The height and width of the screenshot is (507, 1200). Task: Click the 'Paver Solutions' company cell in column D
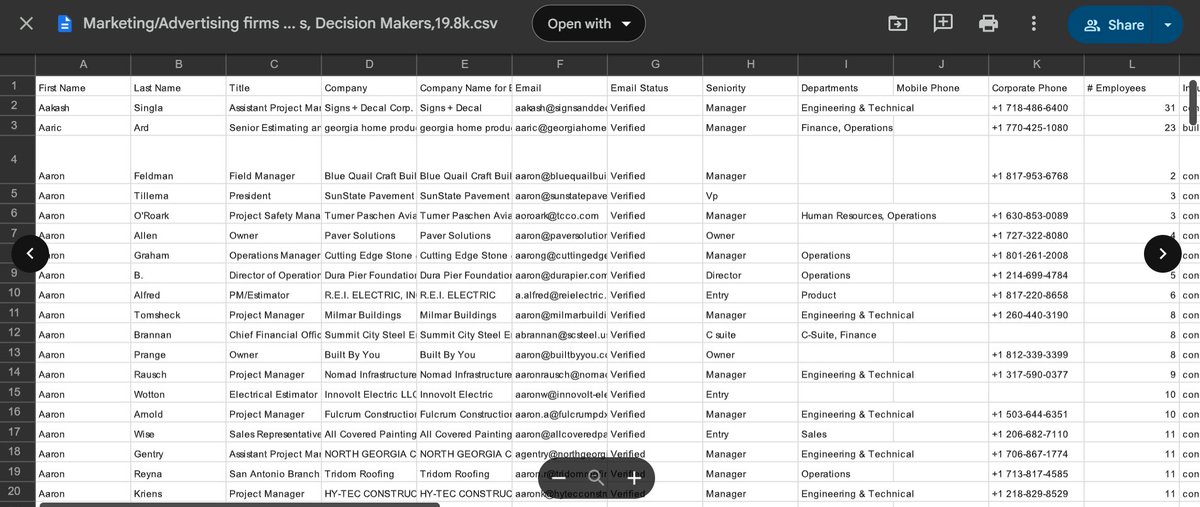point(368,235)
